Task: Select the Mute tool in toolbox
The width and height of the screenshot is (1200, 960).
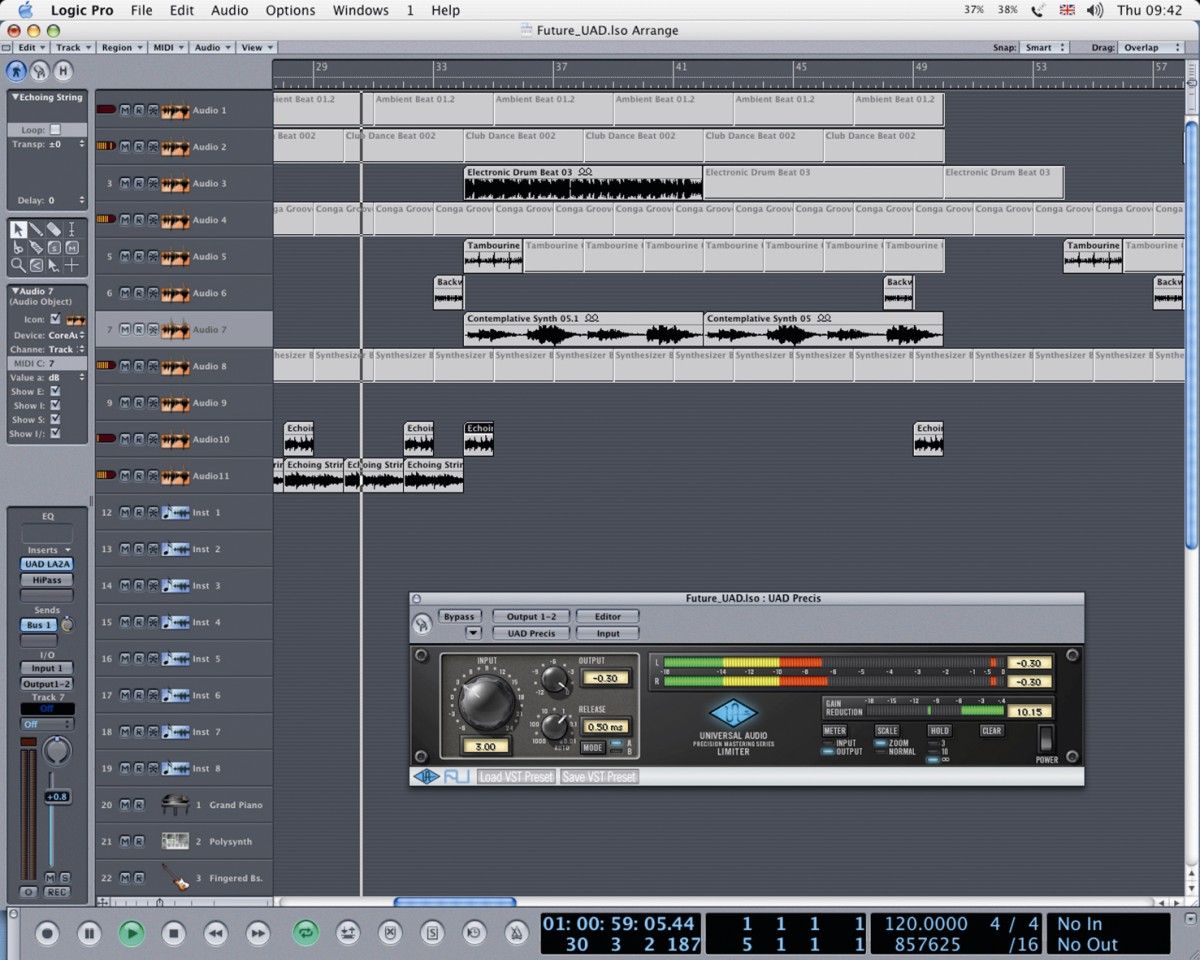Action: click(72, 247)
